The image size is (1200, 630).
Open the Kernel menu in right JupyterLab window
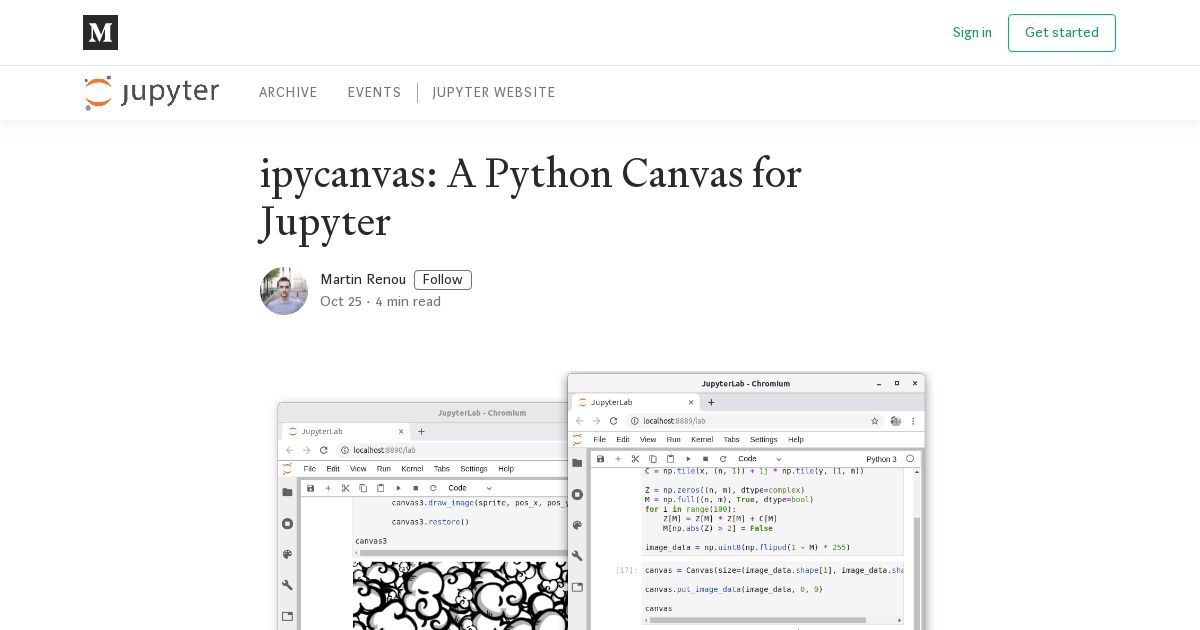[702, 439]
